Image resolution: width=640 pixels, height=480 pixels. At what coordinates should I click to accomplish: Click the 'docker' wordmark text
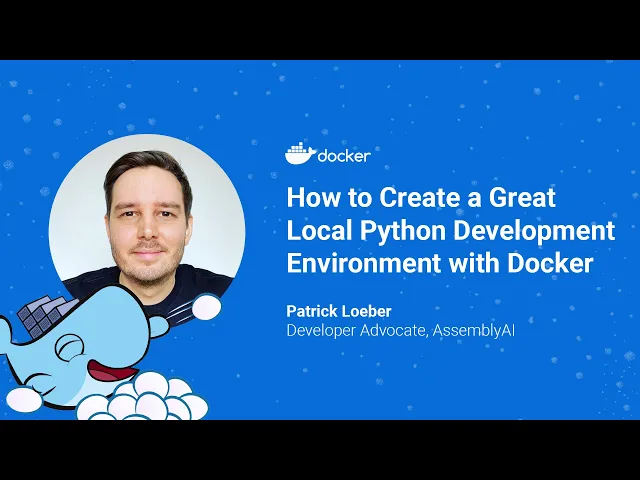[x=344, y=156]
